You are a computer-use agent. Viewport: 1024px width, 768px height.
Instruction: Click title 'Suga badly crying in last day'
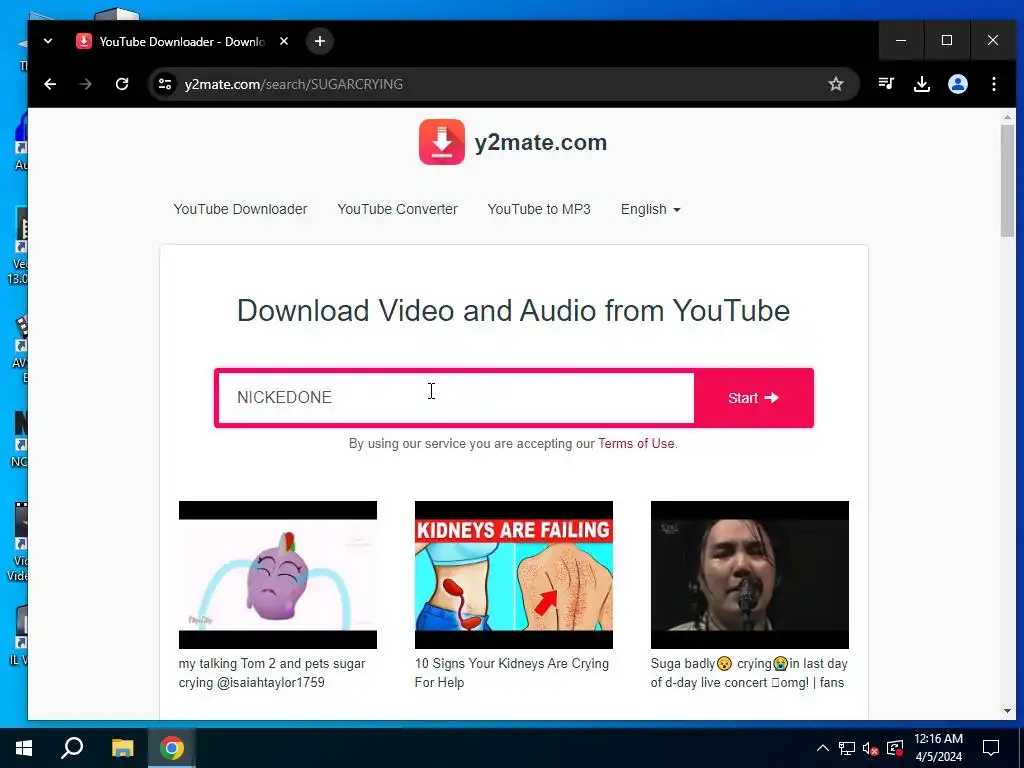click(x=749, y=673)
